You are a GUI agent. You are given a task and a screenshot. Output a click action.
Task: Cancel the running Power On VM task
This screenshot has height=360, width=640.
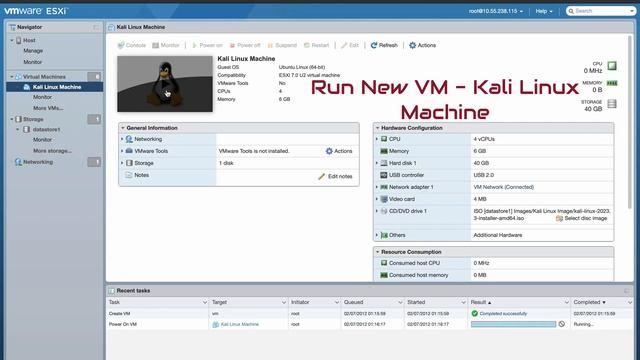(562, 324)
